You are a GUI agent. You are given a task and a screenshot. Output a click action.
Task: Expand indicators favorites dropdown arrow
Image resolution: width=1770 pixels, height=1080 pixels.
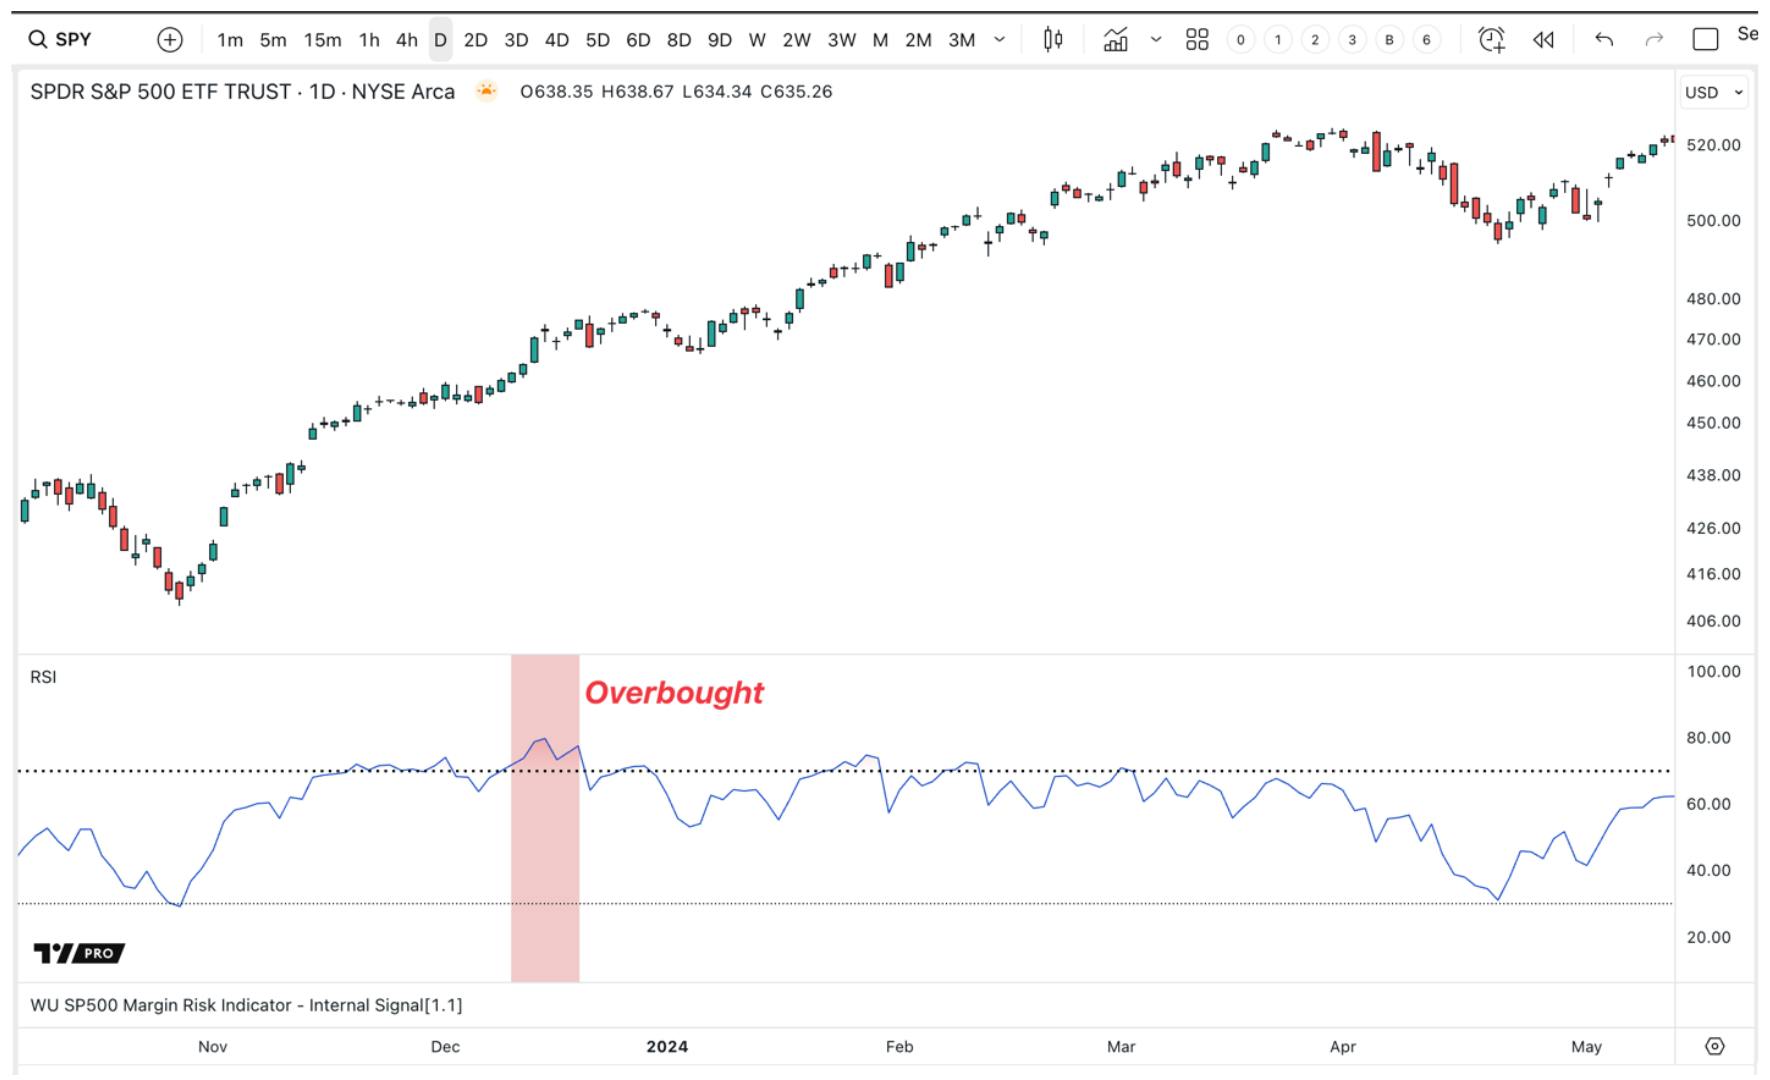(x=1156, y=40)
